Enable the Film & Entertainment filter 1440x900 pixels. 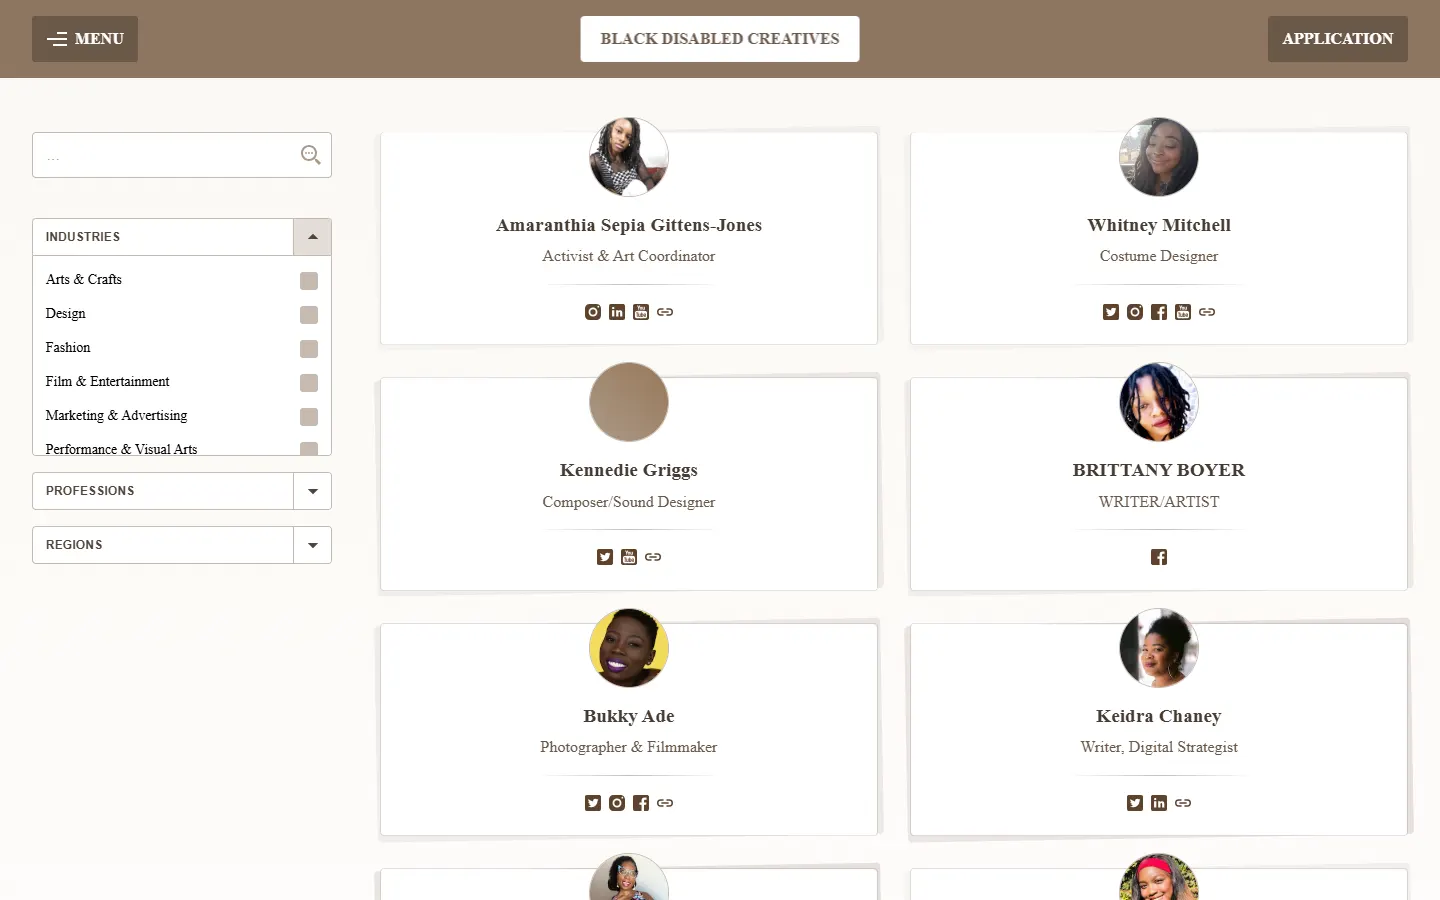tap(309, 383)
